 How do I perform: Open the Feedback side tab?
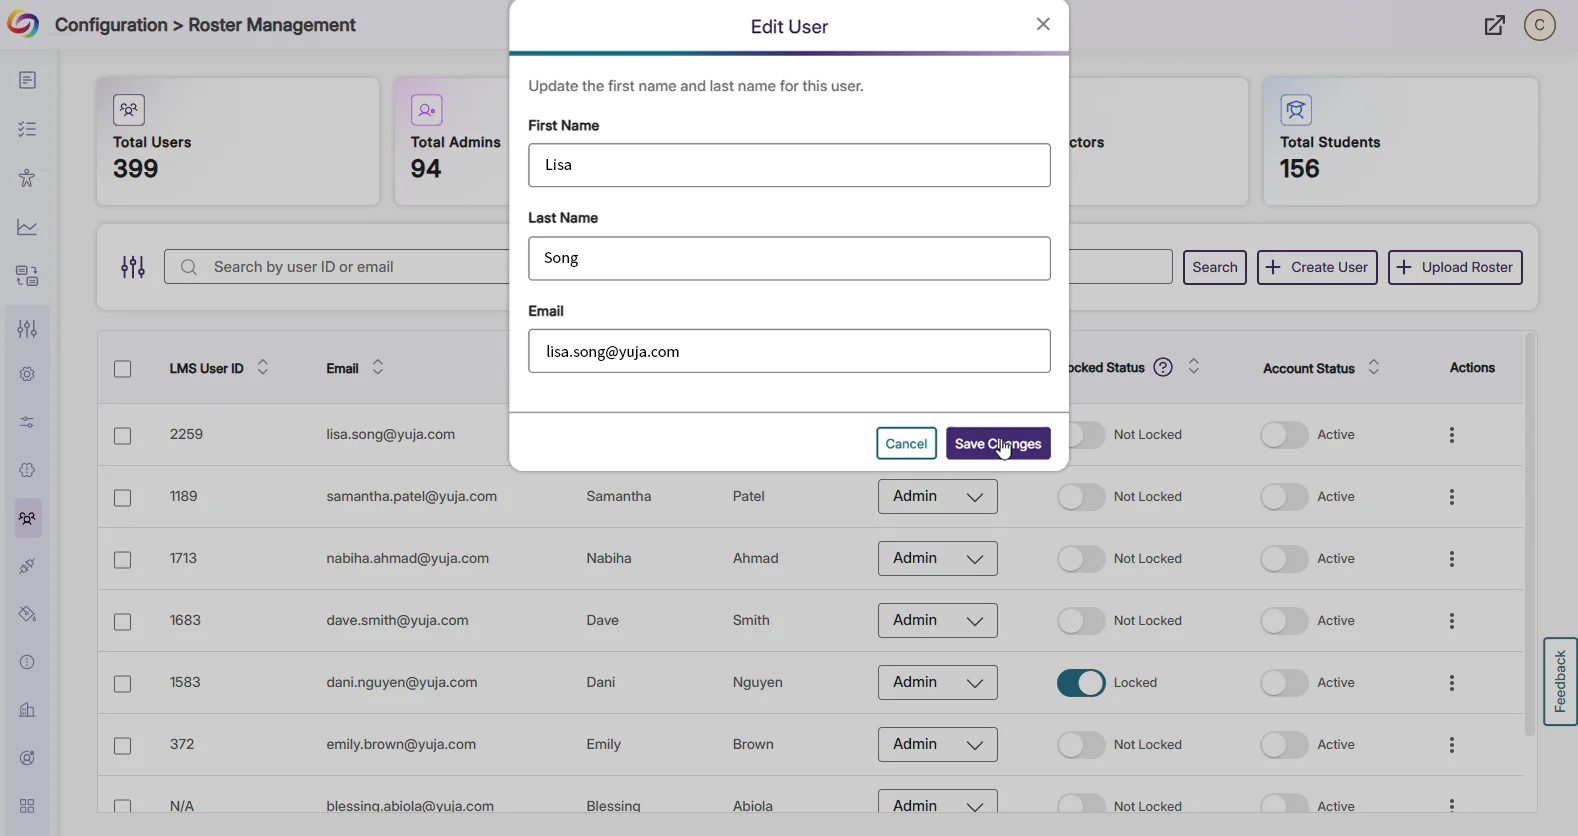pyautogui.click(x=1559, y=681)
